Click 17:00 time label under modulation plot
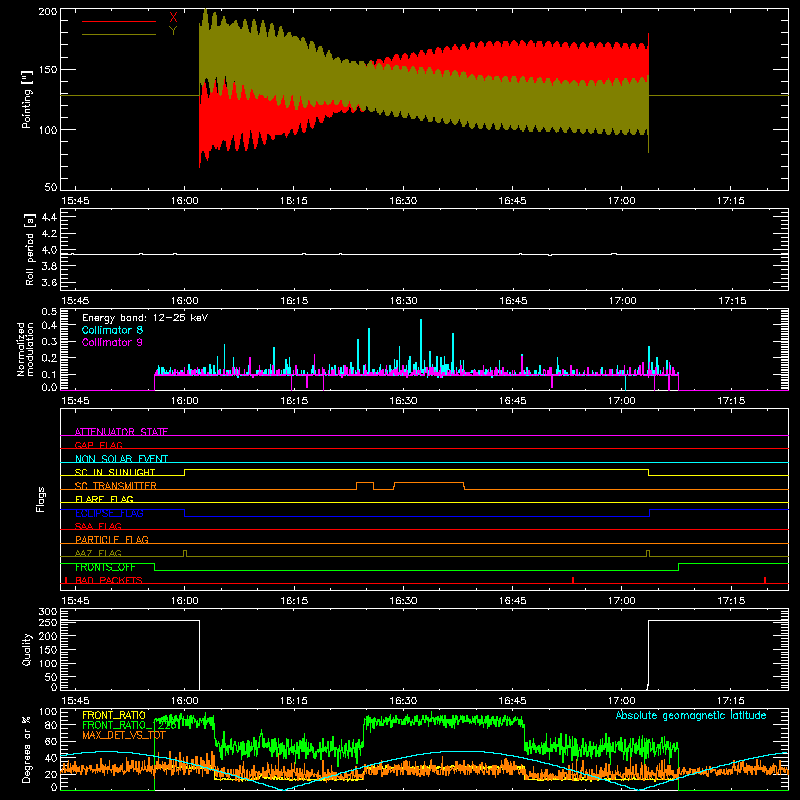The height and width of the screenshot is (800, 800). (x=622, y=401)
